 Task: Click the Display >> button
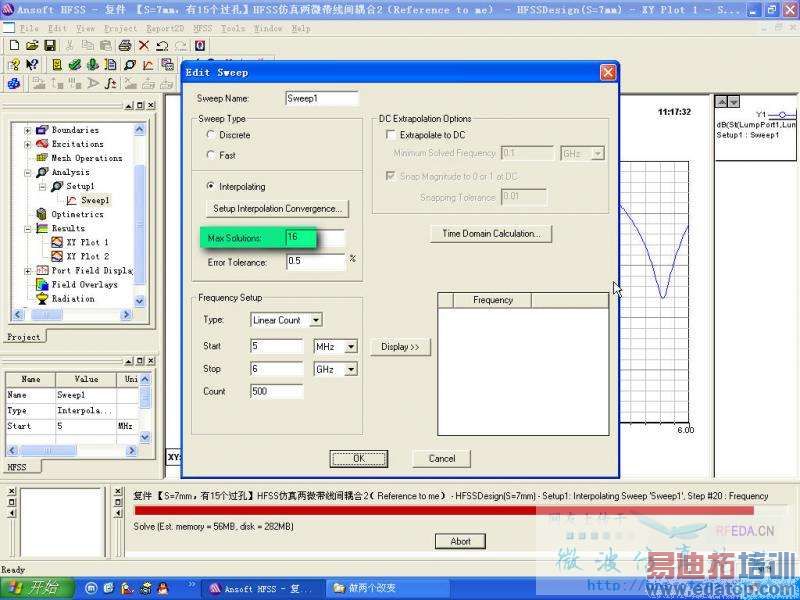[401, 347]
